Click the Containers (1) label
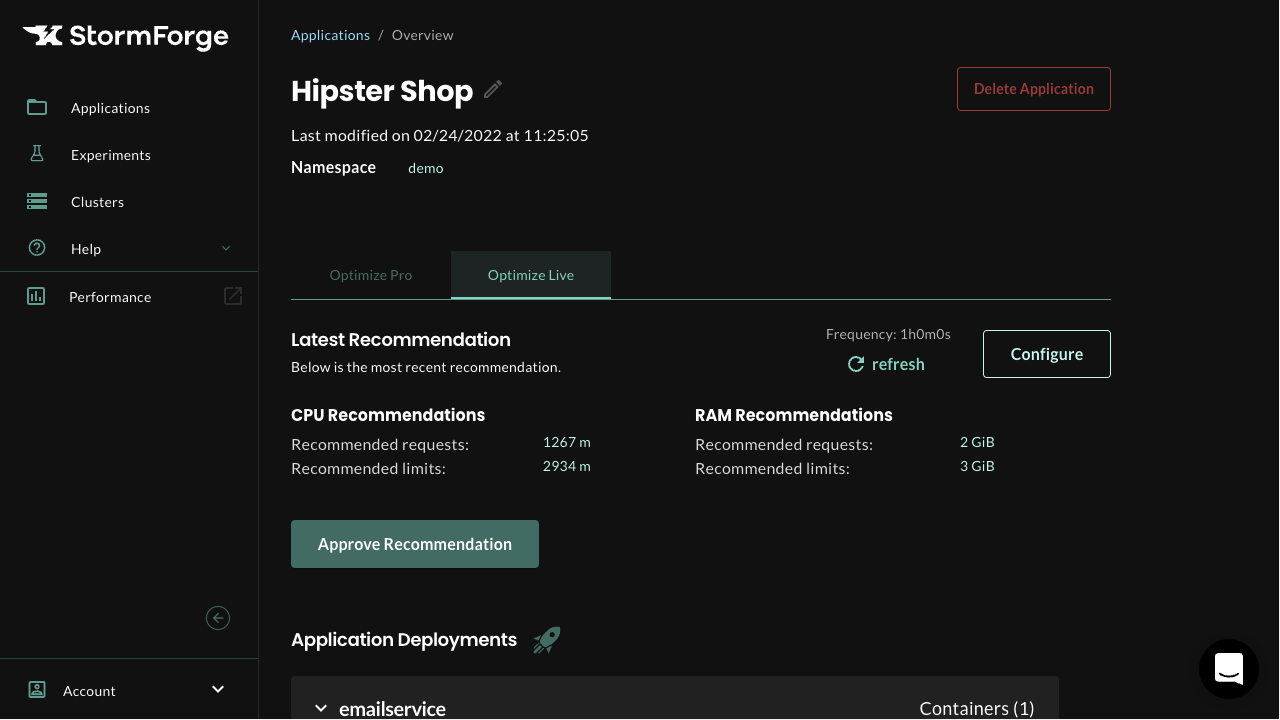 click(x=977, y=708)
